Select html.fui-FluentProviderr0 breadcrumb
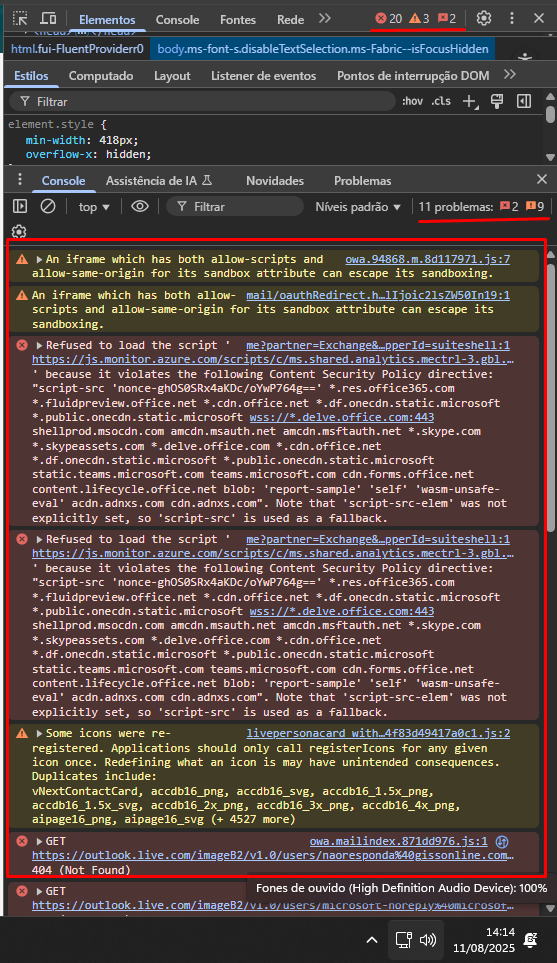This screenshot has height=963, width=557. tap(77, 49)
